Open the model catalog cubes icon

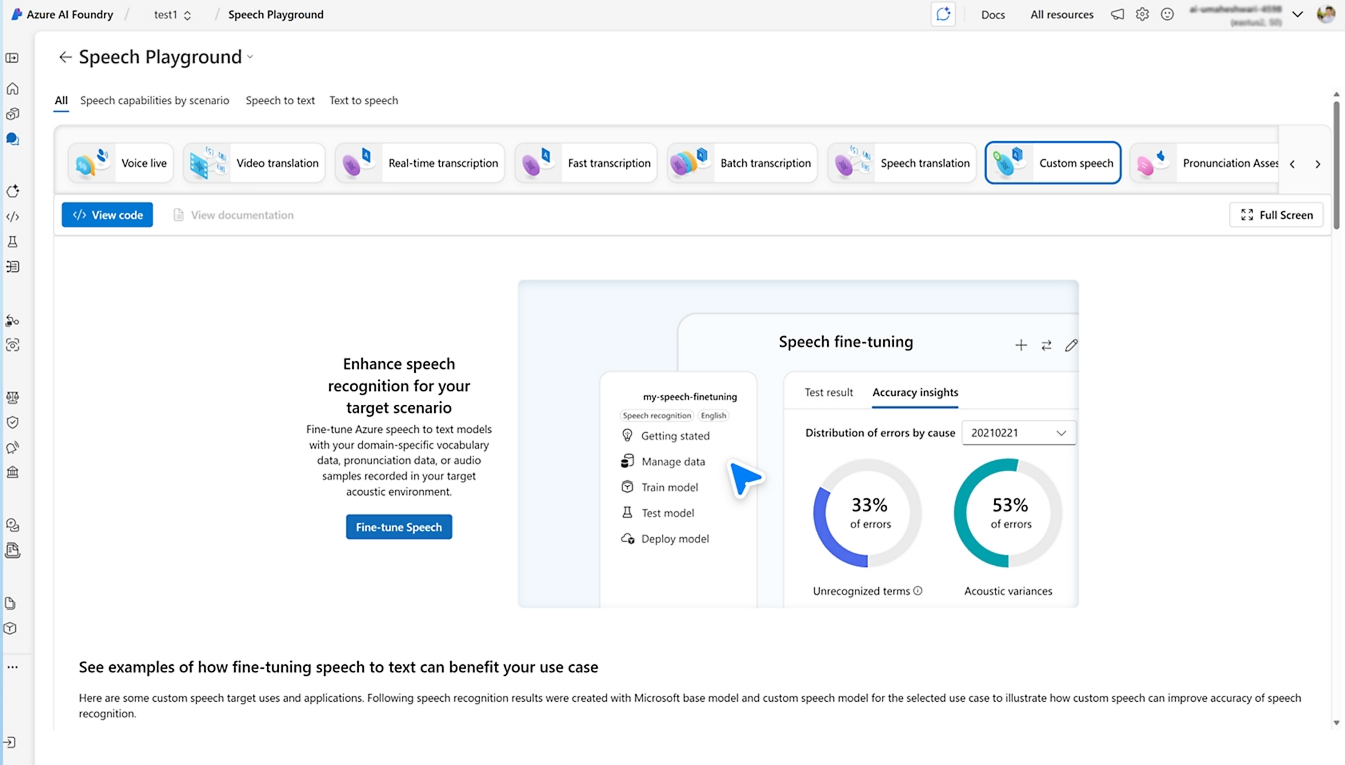pos(12,114)
